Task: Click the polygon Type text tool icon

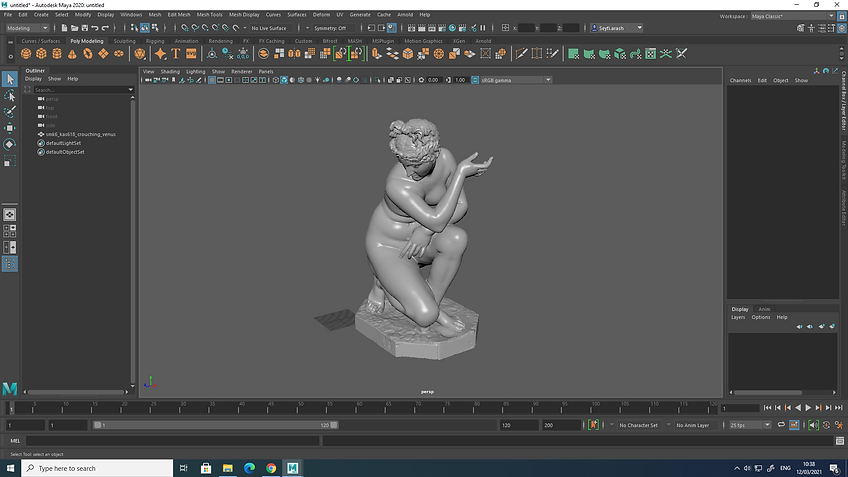Action: (x=176, y=54)
